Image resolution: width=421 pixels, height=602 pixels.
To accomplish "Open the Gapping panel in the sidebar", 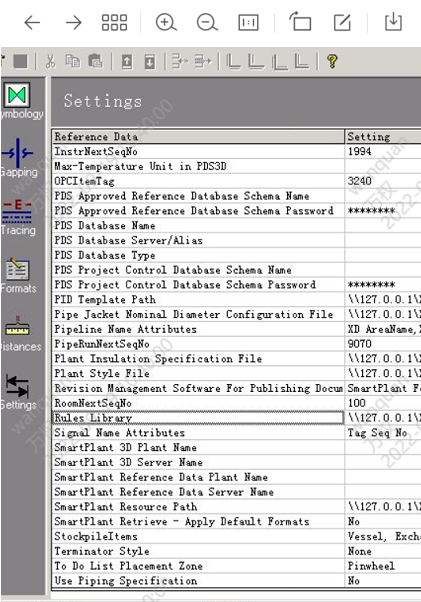I will [18, 158].
